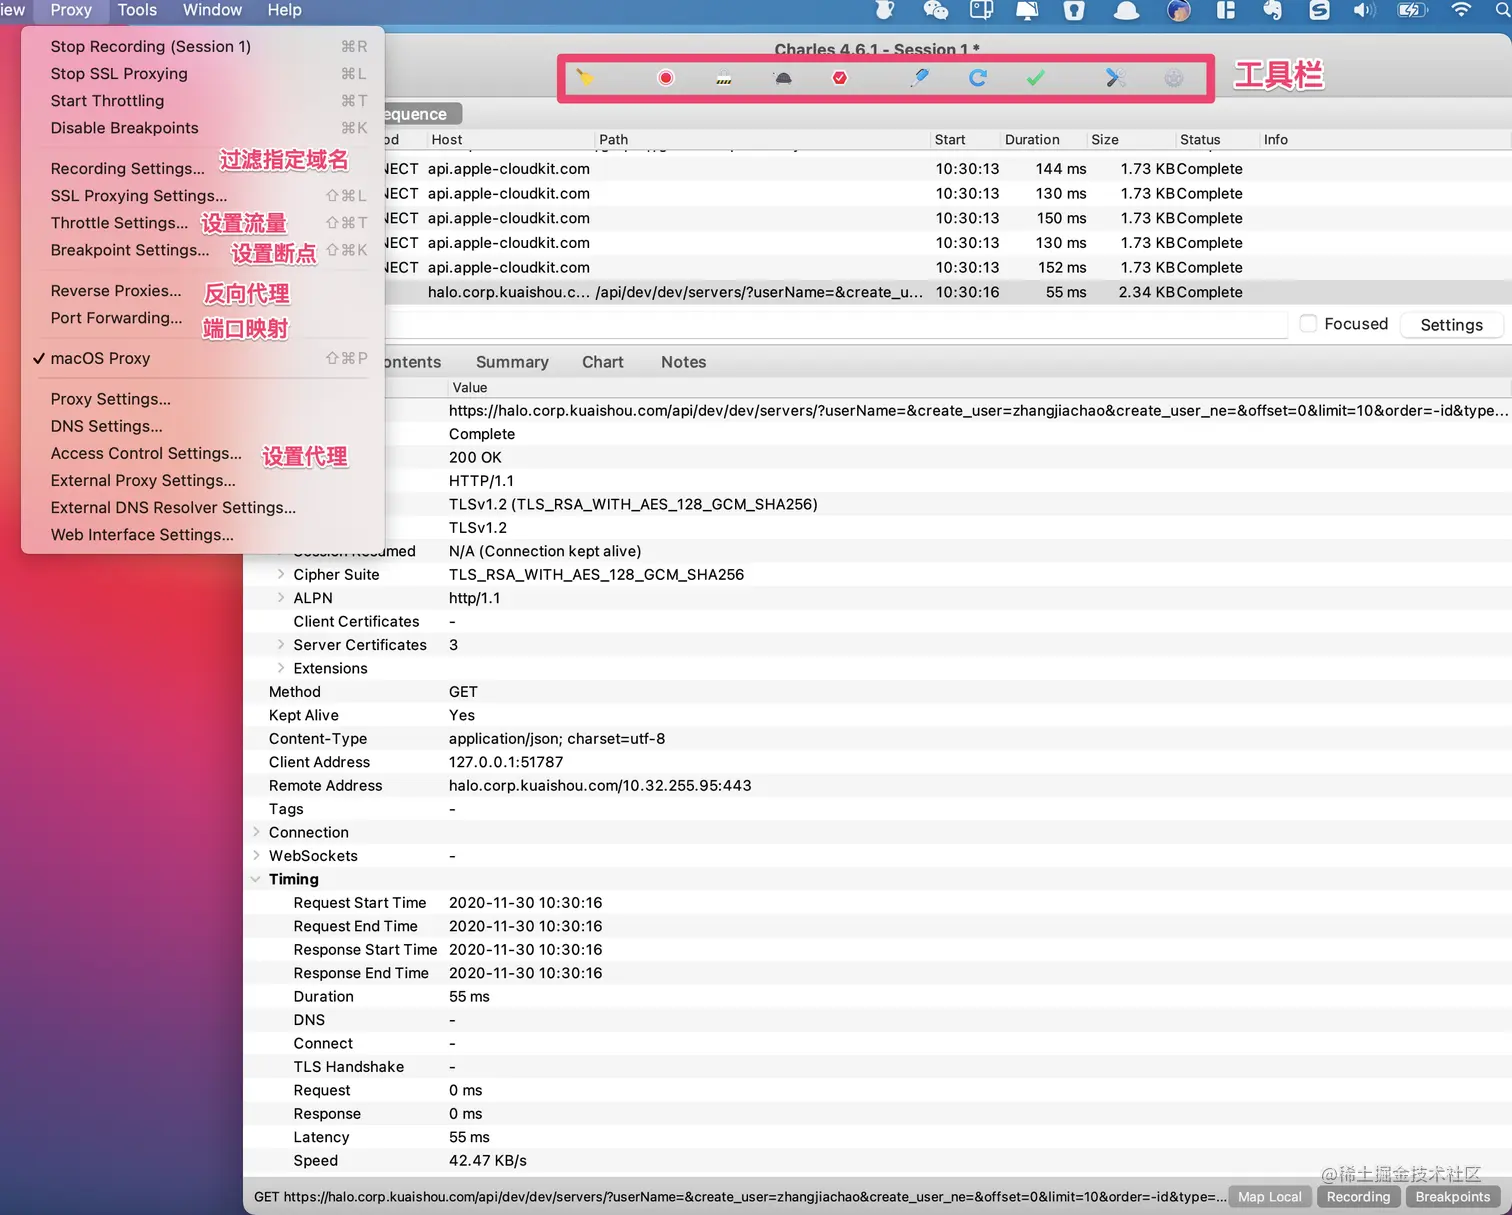The width and height of the screenshot is (1512, 1215).
Task: Open External Proxy Settings...
Action: tap(203, 480)
